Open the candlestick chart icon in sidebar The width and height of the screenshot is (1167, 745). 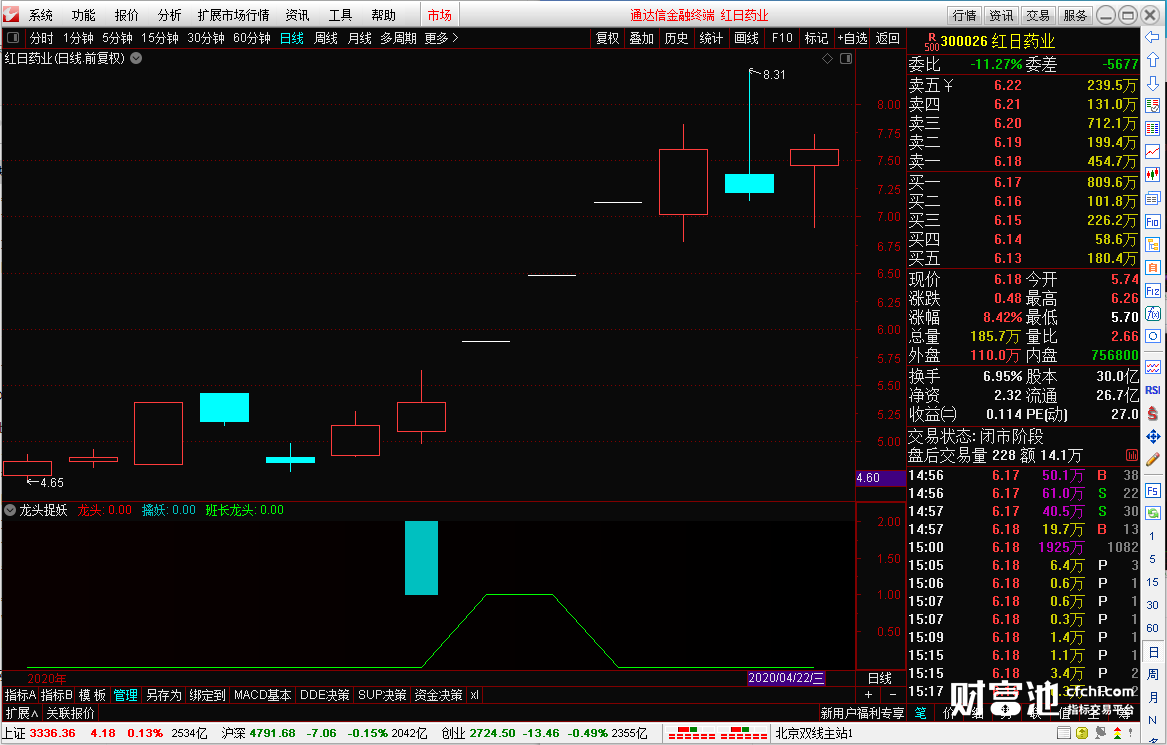click(1153, 175)
